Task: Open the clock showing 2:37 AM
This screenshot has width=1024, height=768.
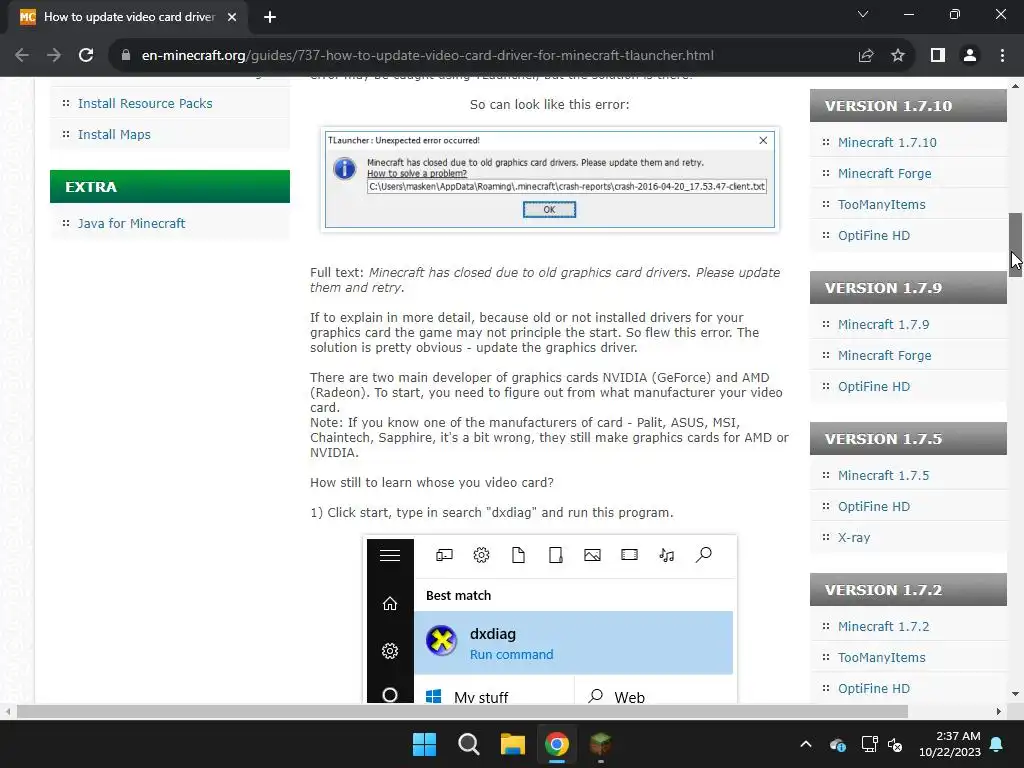Action: pos(950,744)
